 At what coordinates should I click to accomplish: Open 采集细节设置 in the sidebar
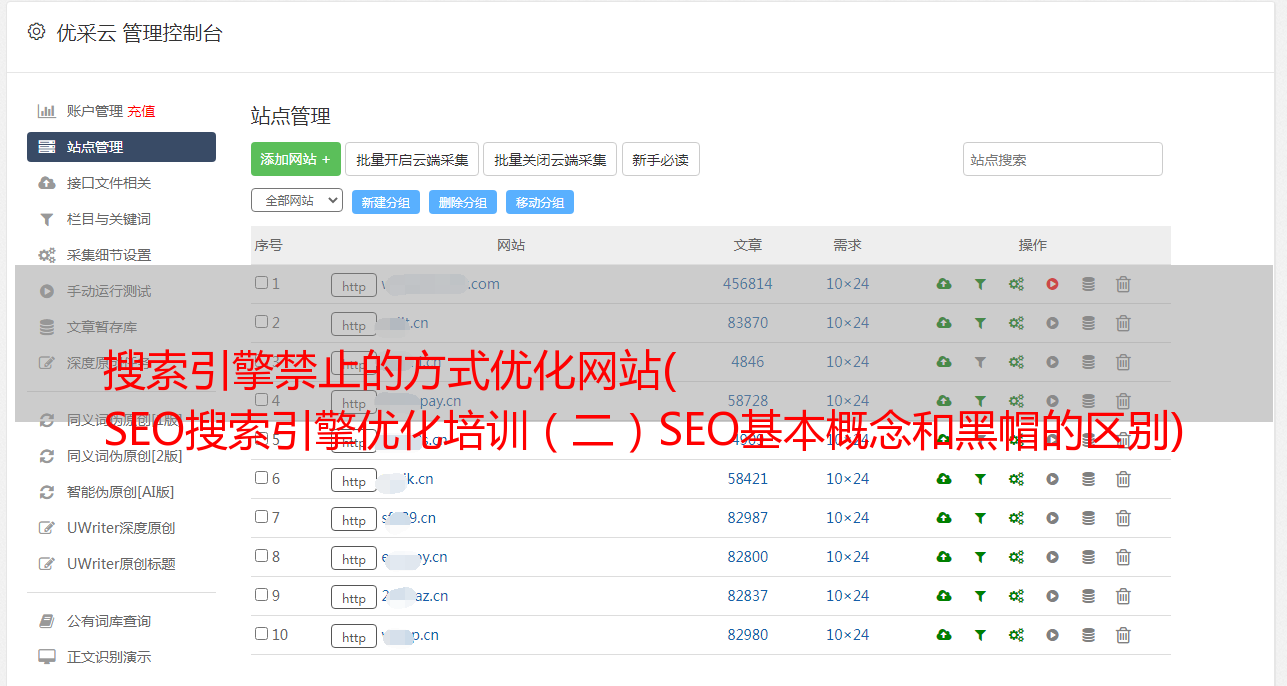point(109,255)
